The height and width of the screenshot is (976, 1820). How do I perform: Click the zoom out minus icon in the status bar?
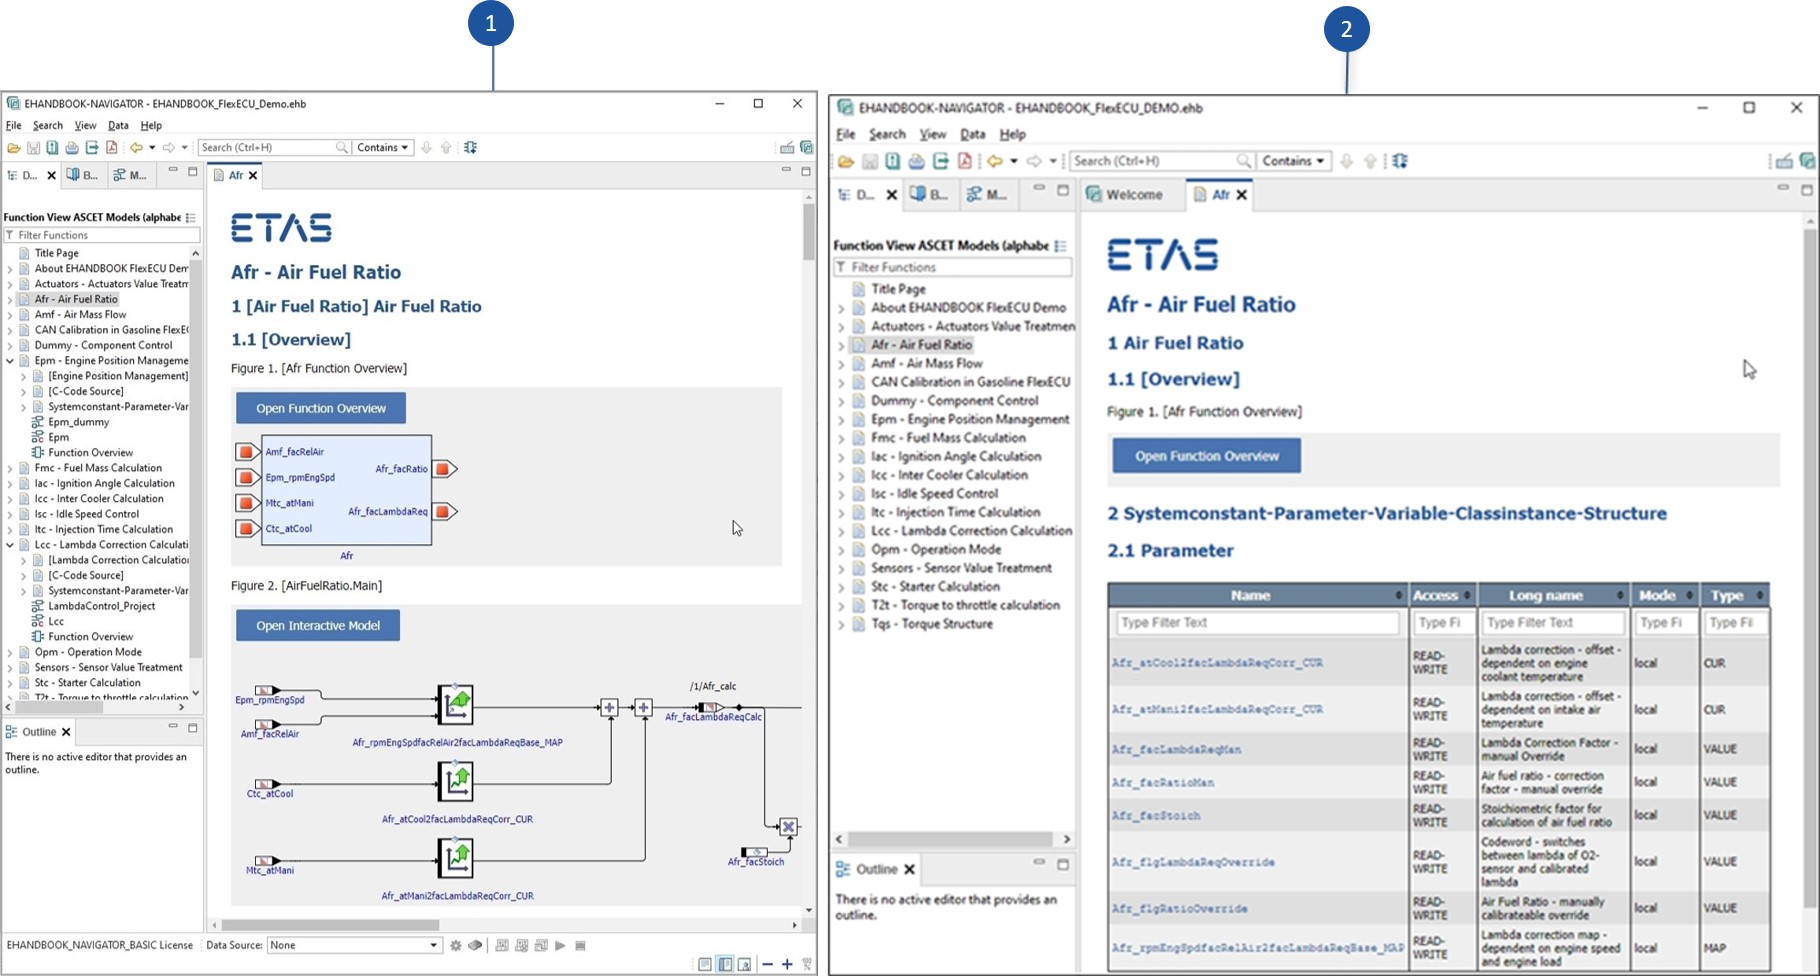[767, 964]
